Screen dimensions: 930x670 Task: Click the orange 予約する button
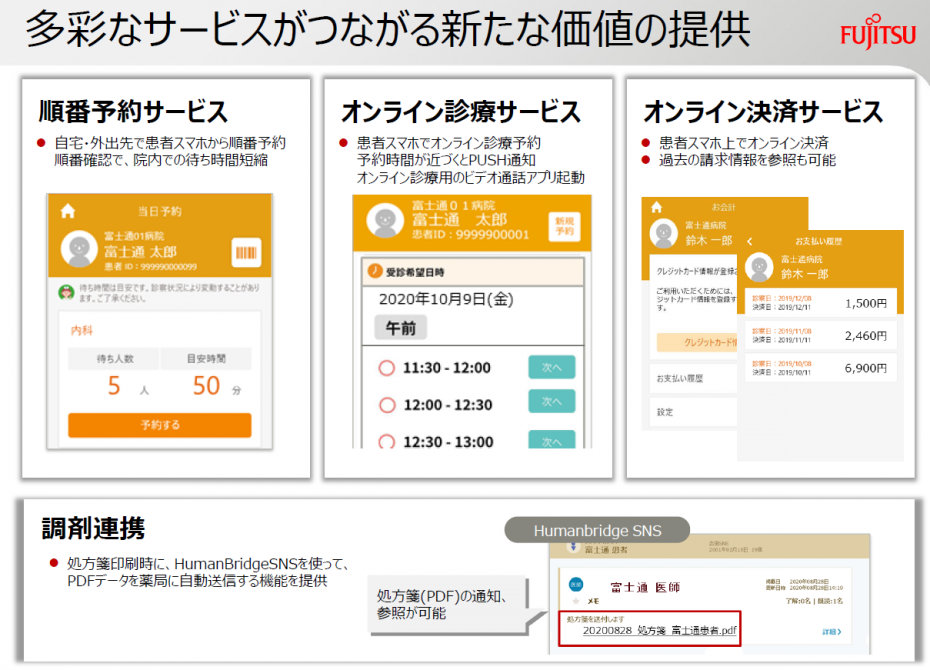[x=160, y=425]
